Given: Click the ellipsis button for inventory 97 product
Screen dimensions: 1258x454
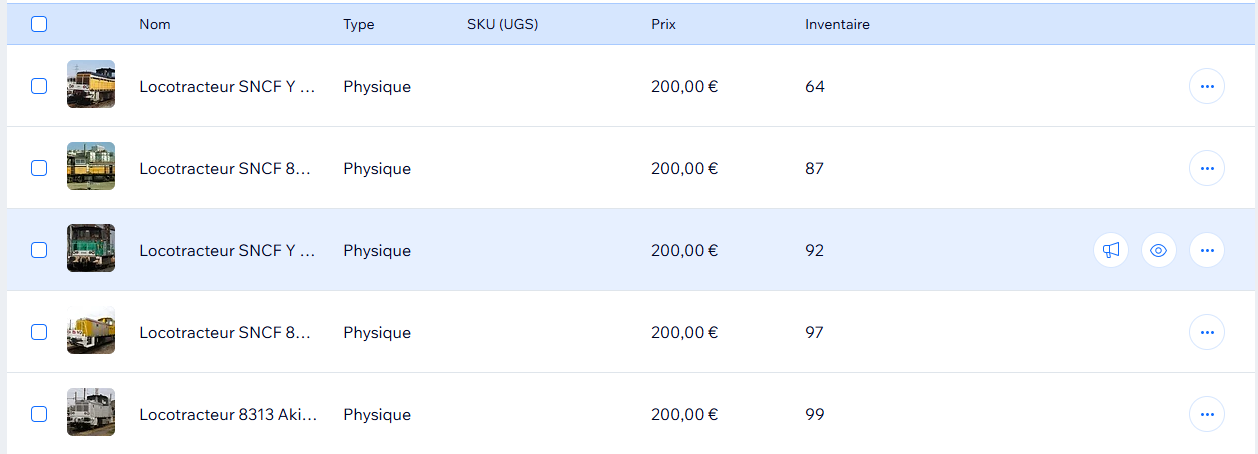Looking at the screenshot, I should (1206, 332).
